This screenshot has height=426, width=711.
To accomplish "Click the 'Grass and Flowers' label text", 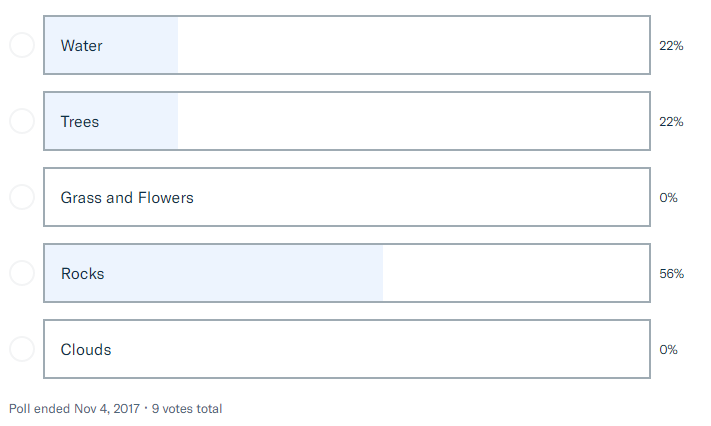I will click(x=127, y=198).
